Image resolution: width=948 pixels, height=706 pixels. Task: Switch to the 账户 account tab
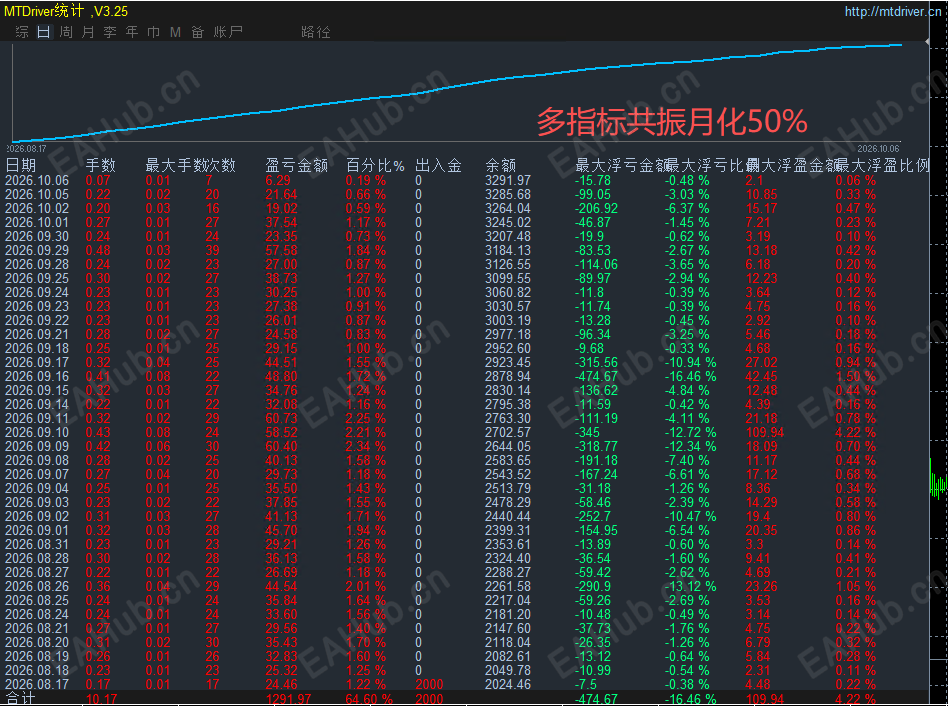pyautogui.click(x=228, y=31)
